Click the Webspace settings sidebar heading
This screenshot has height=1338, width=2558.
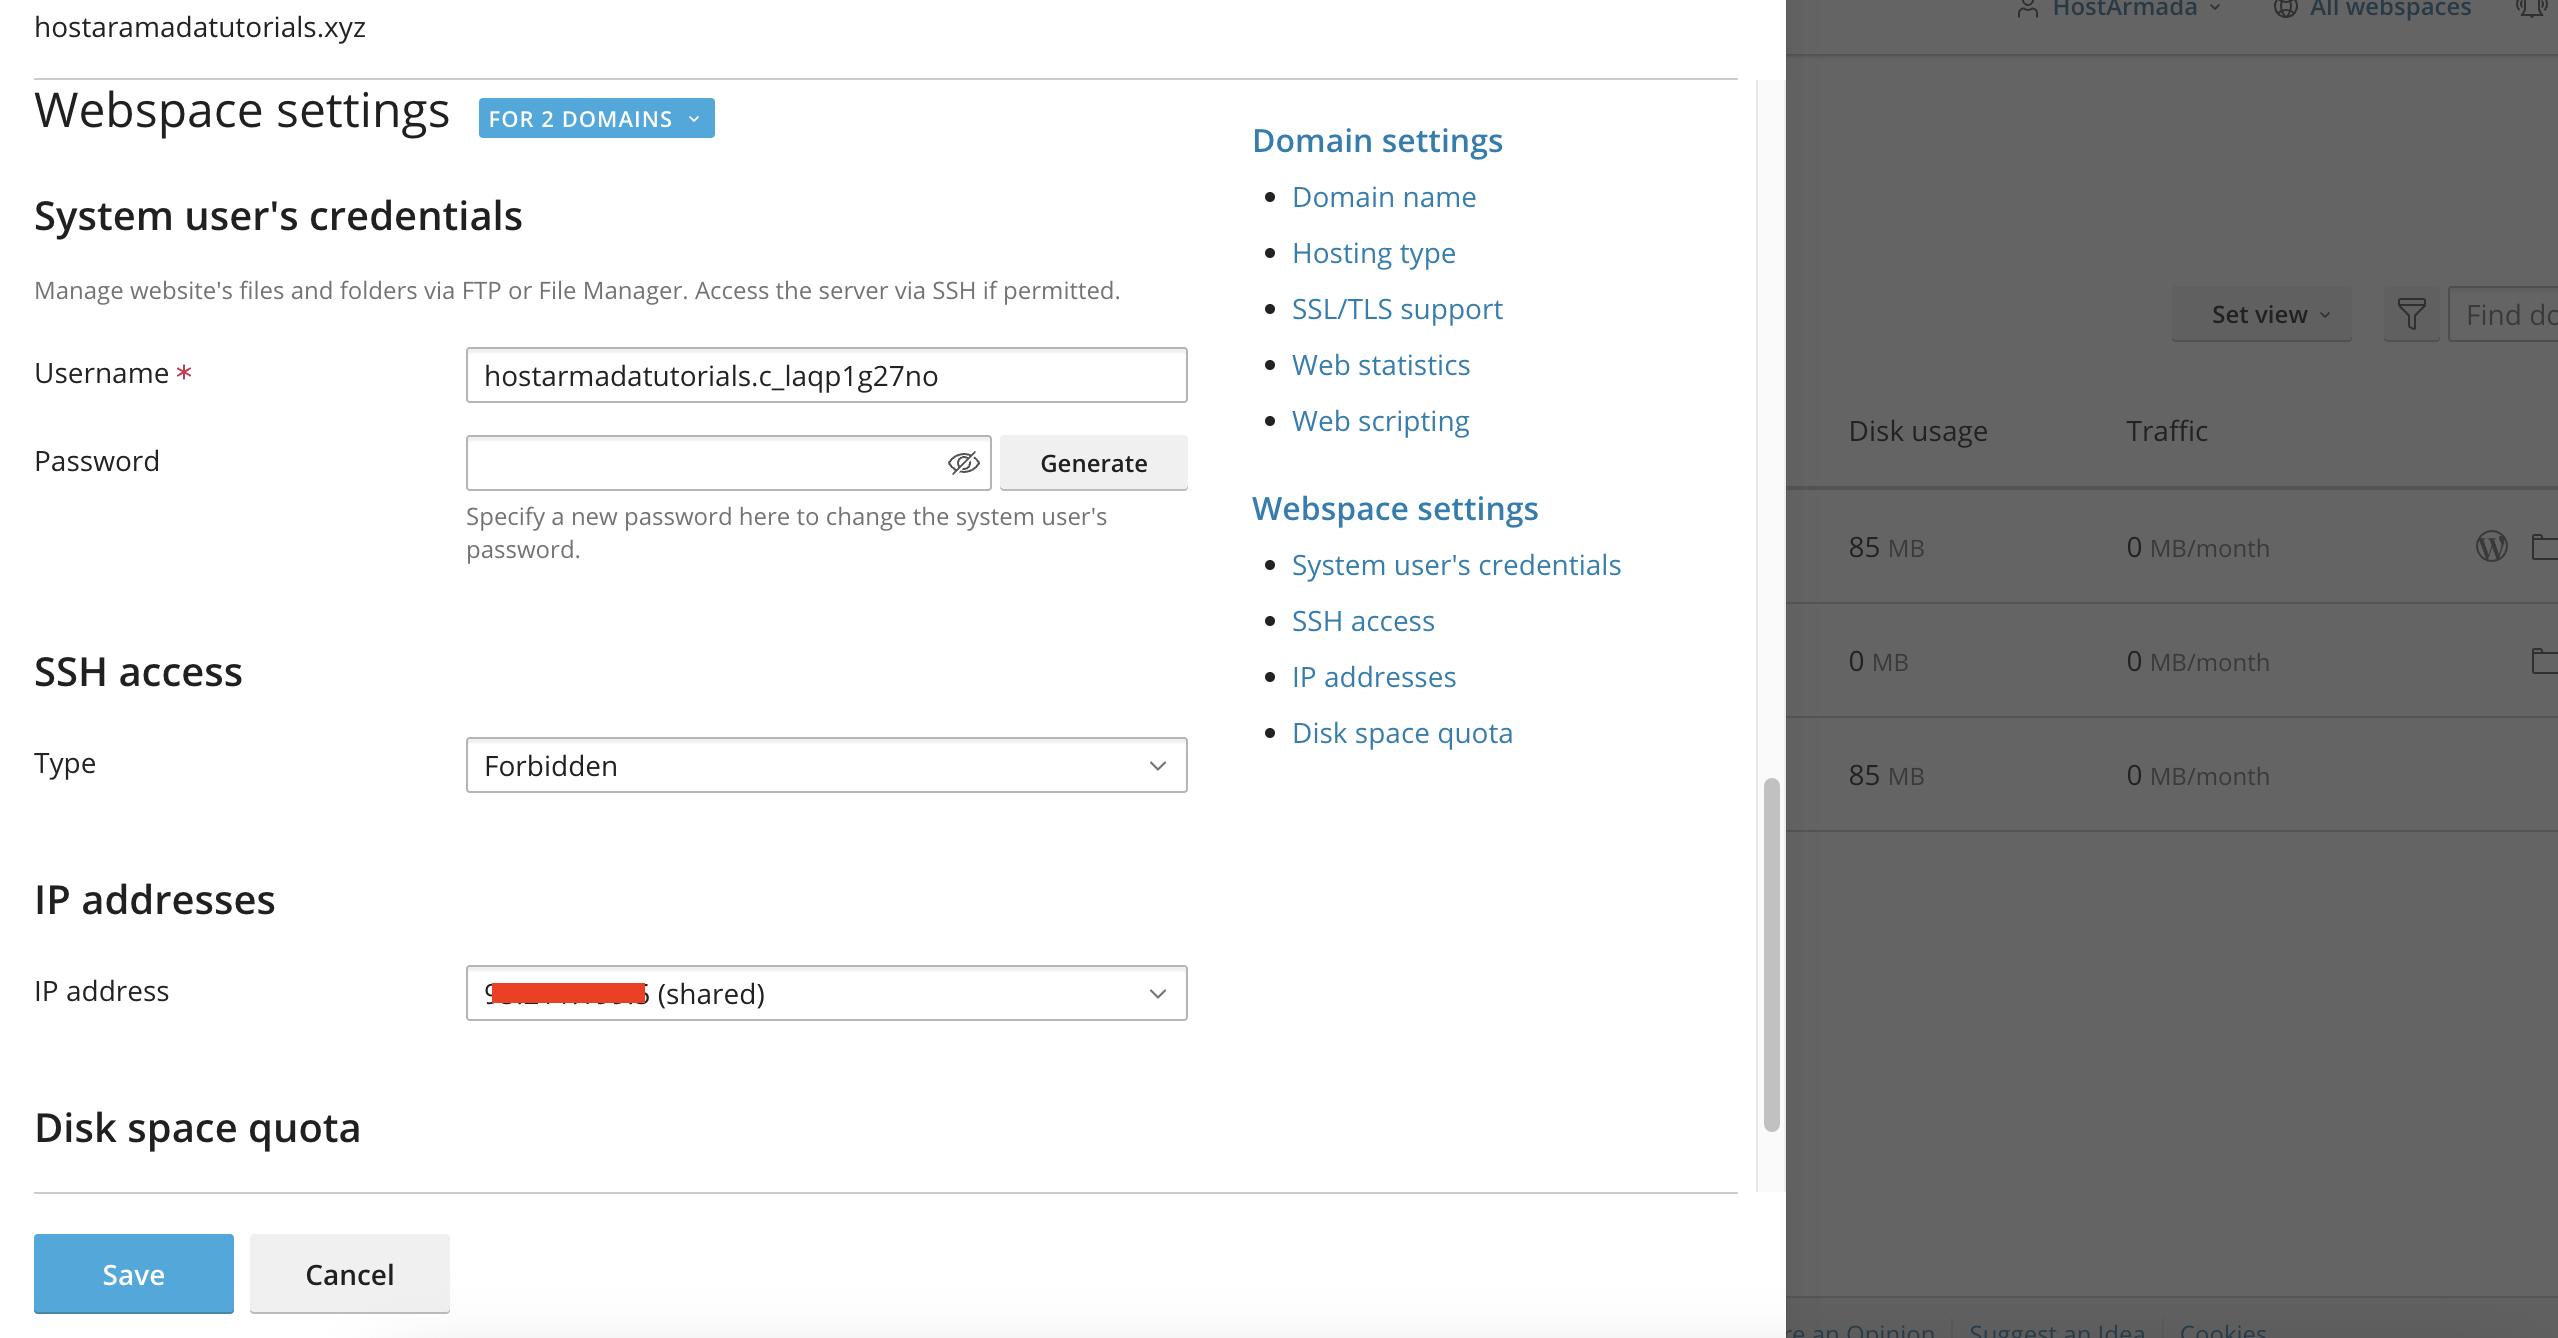[x=1395, y=509]
